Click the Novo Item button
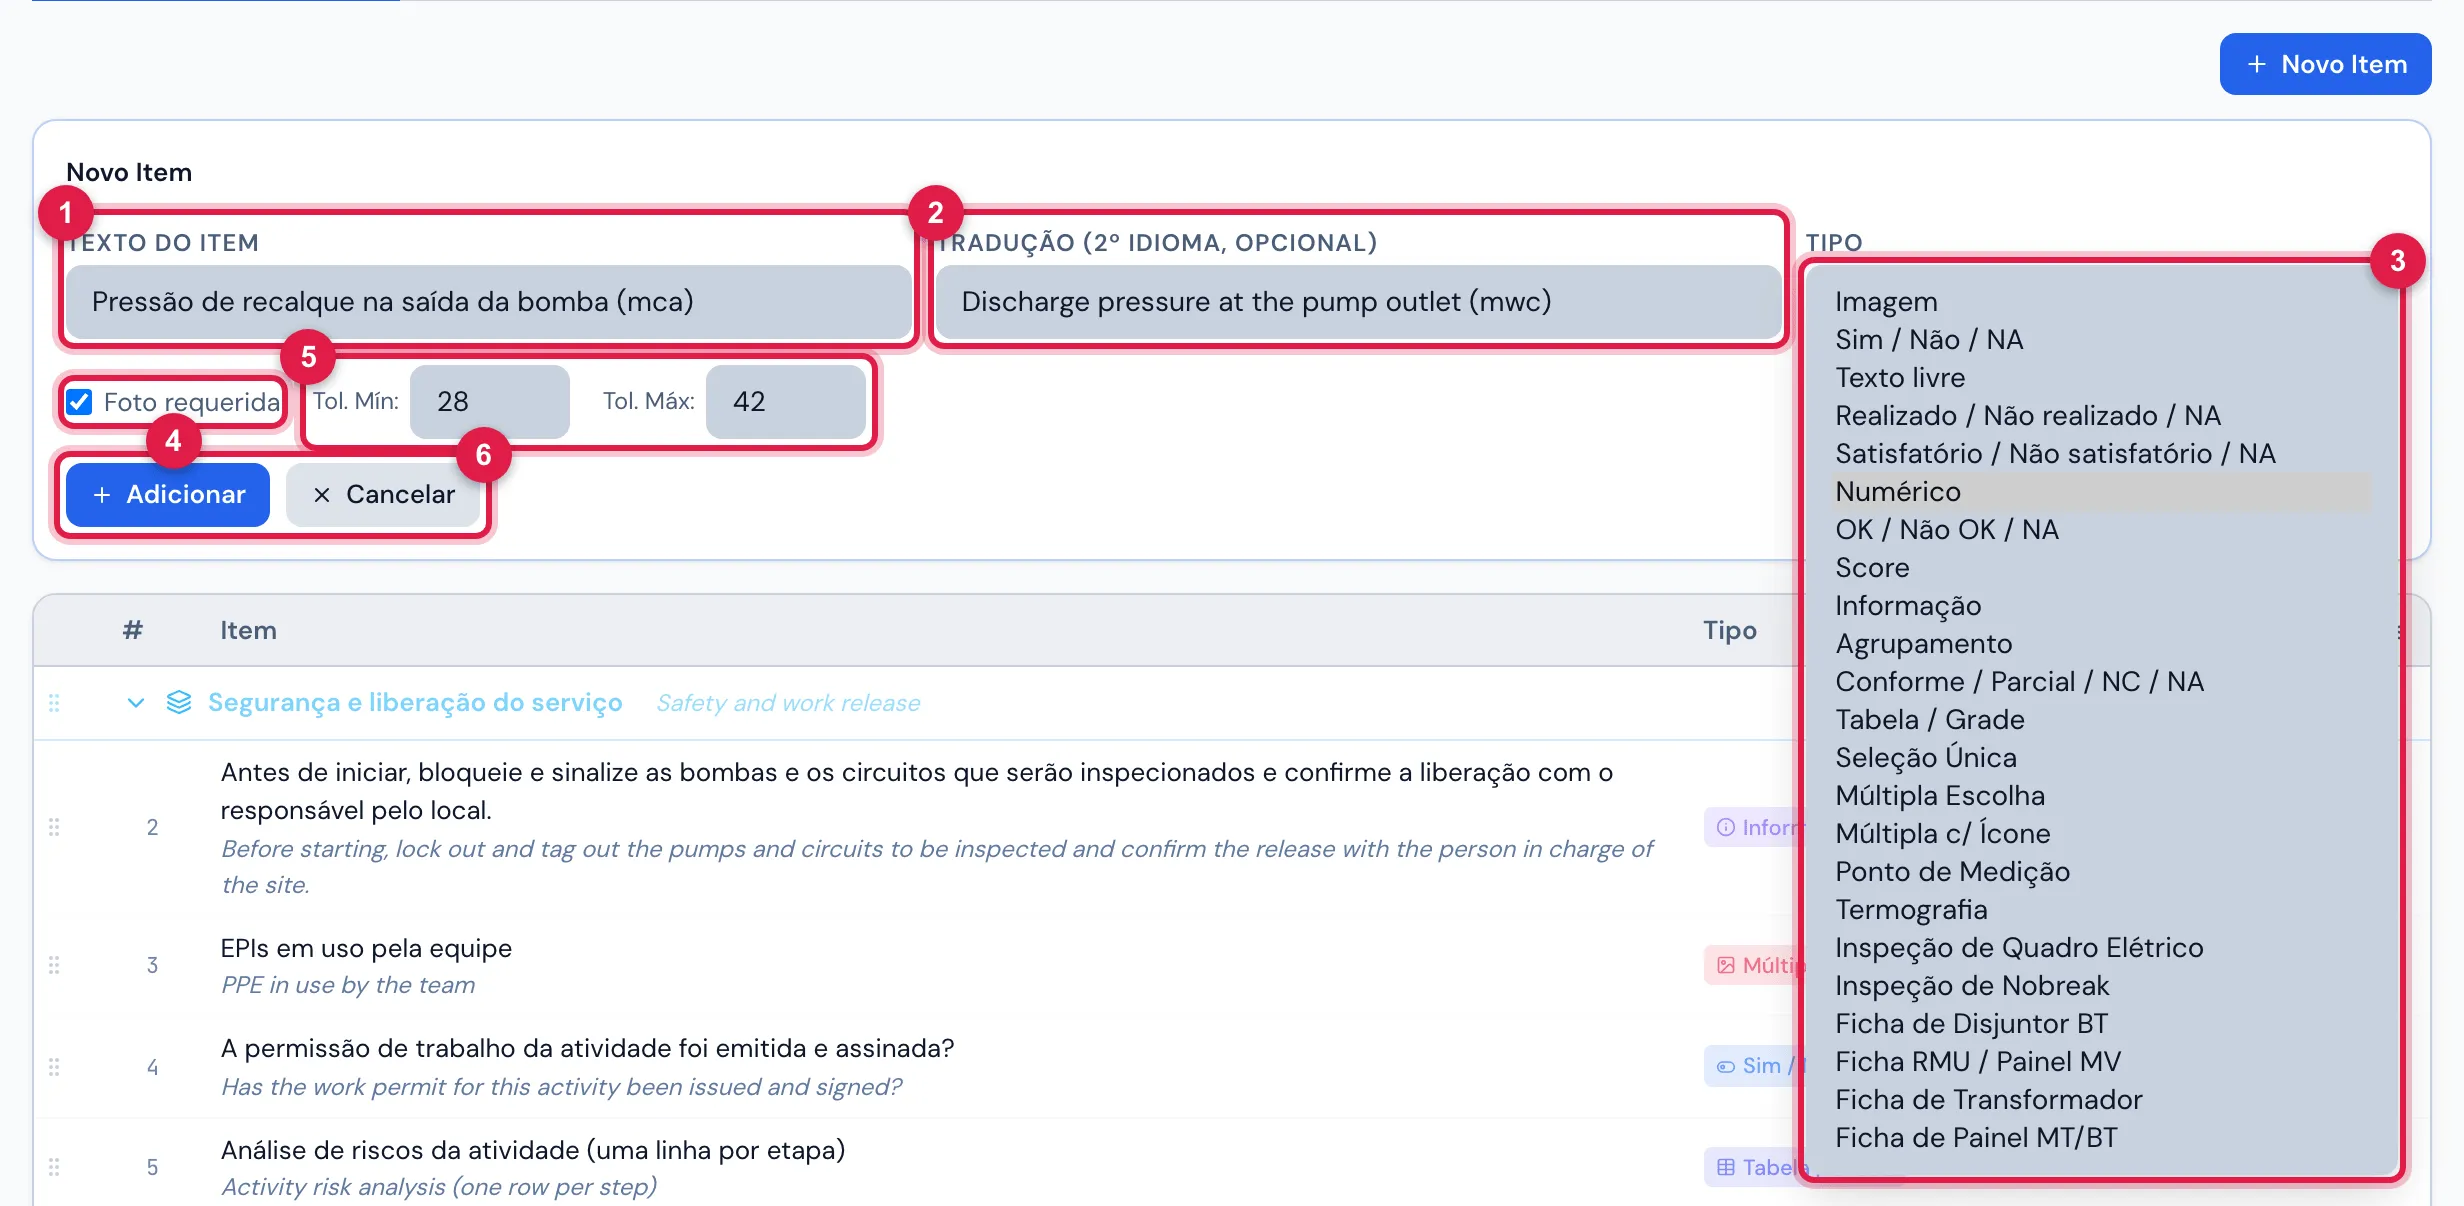2464x1206 pixels. [x=2325, y=64]
